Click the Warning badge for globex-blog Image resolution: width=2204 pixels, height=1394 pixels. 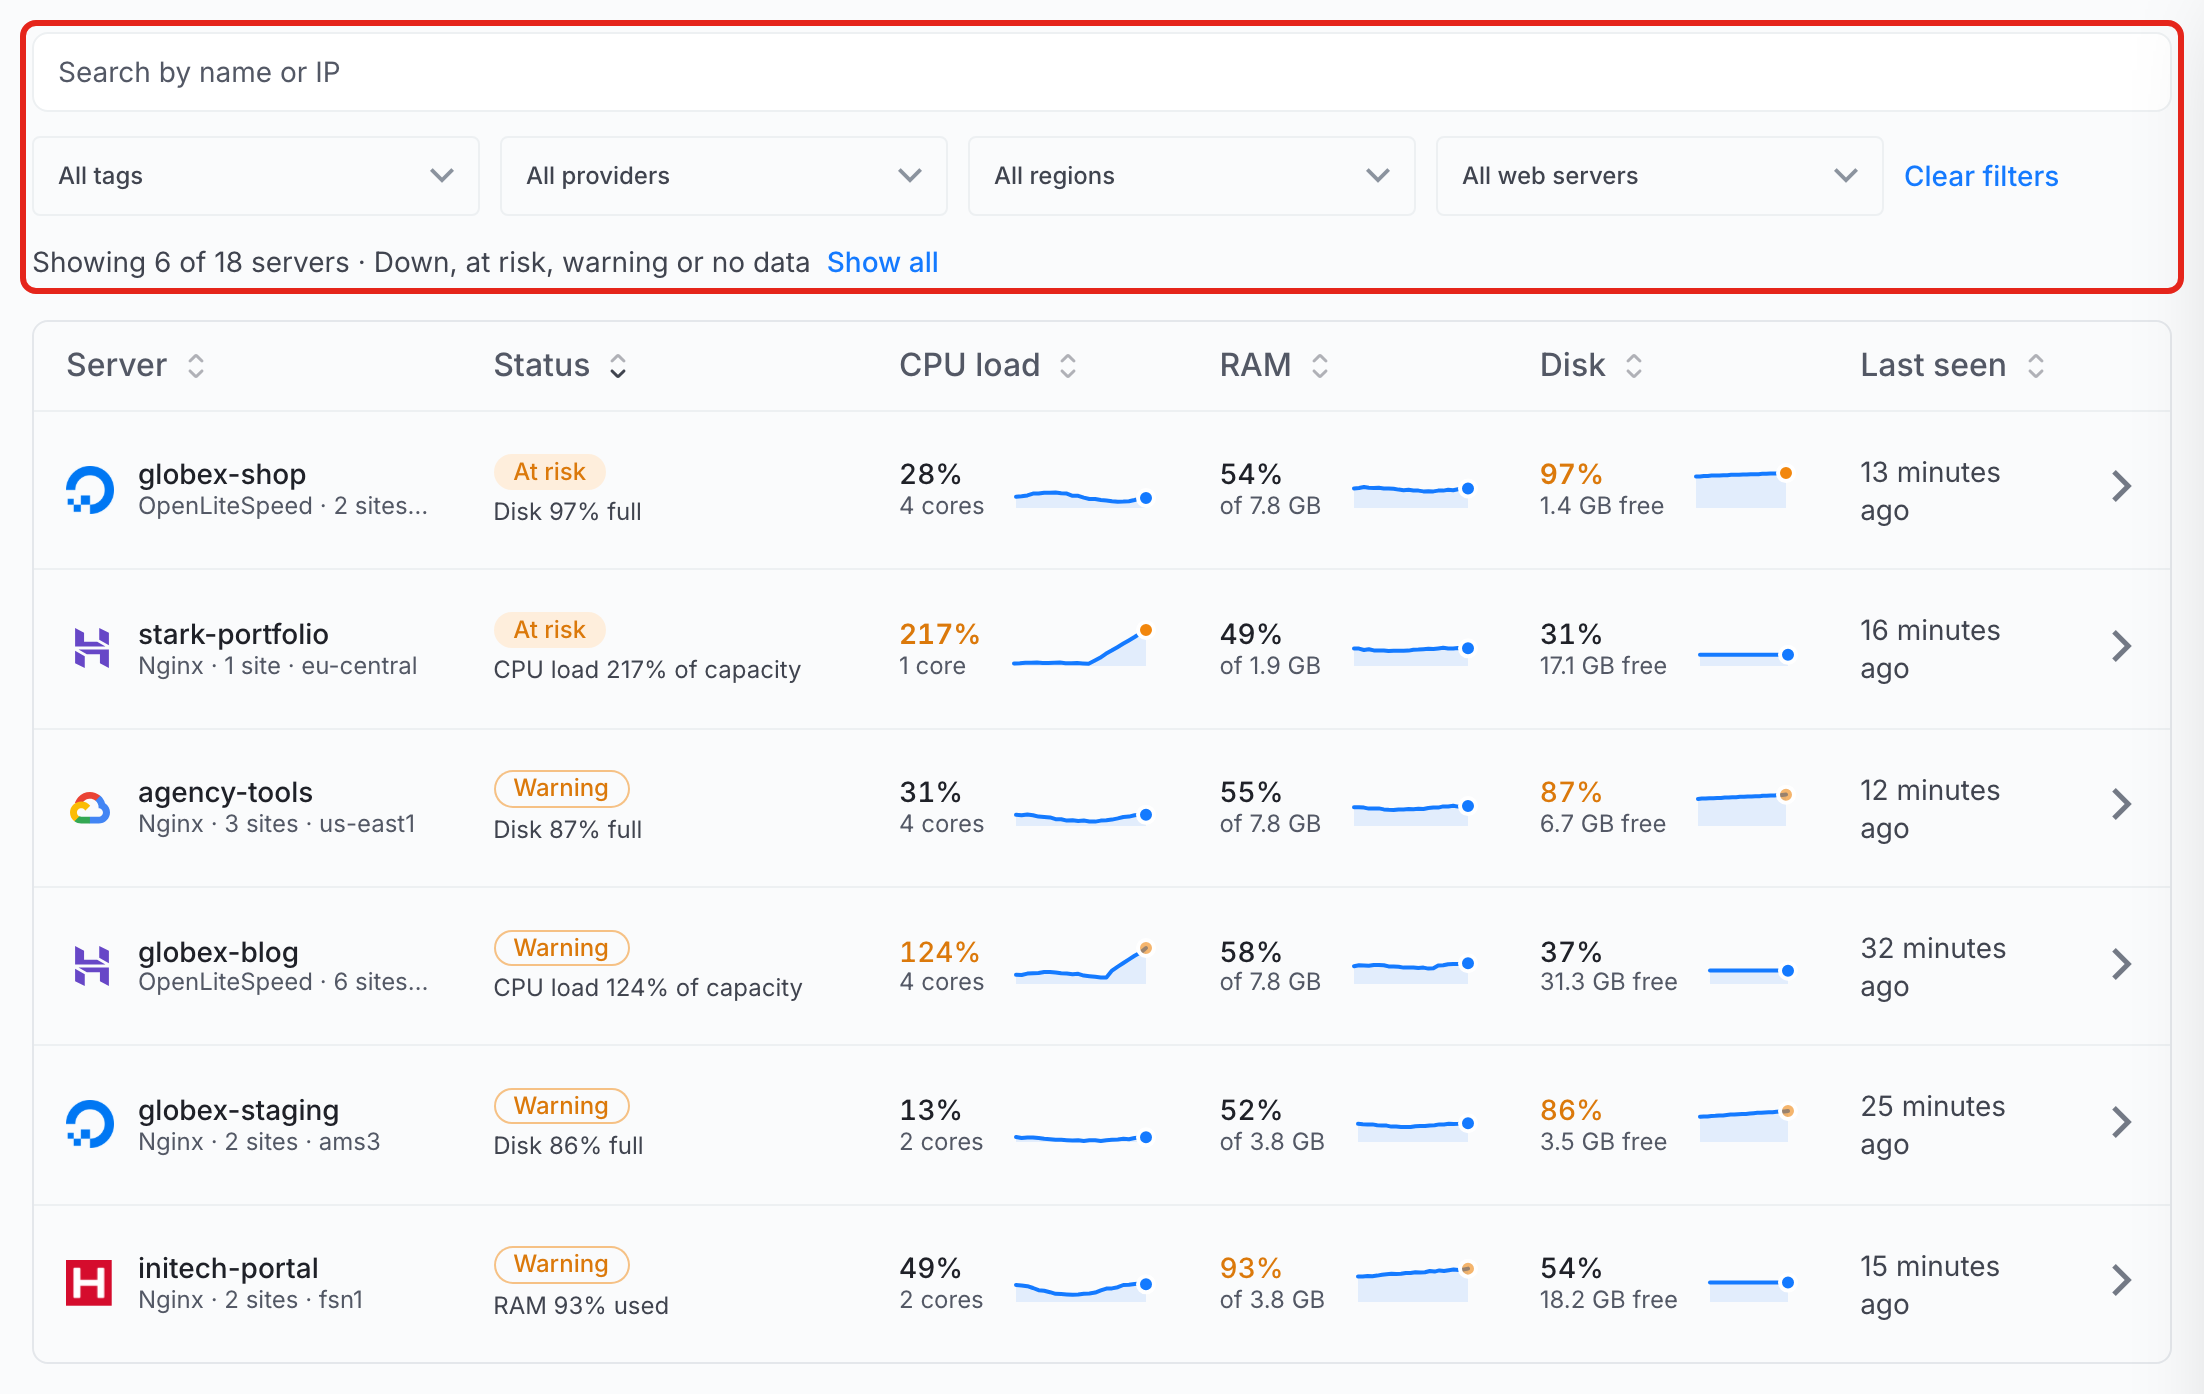(x=561, y=948)
